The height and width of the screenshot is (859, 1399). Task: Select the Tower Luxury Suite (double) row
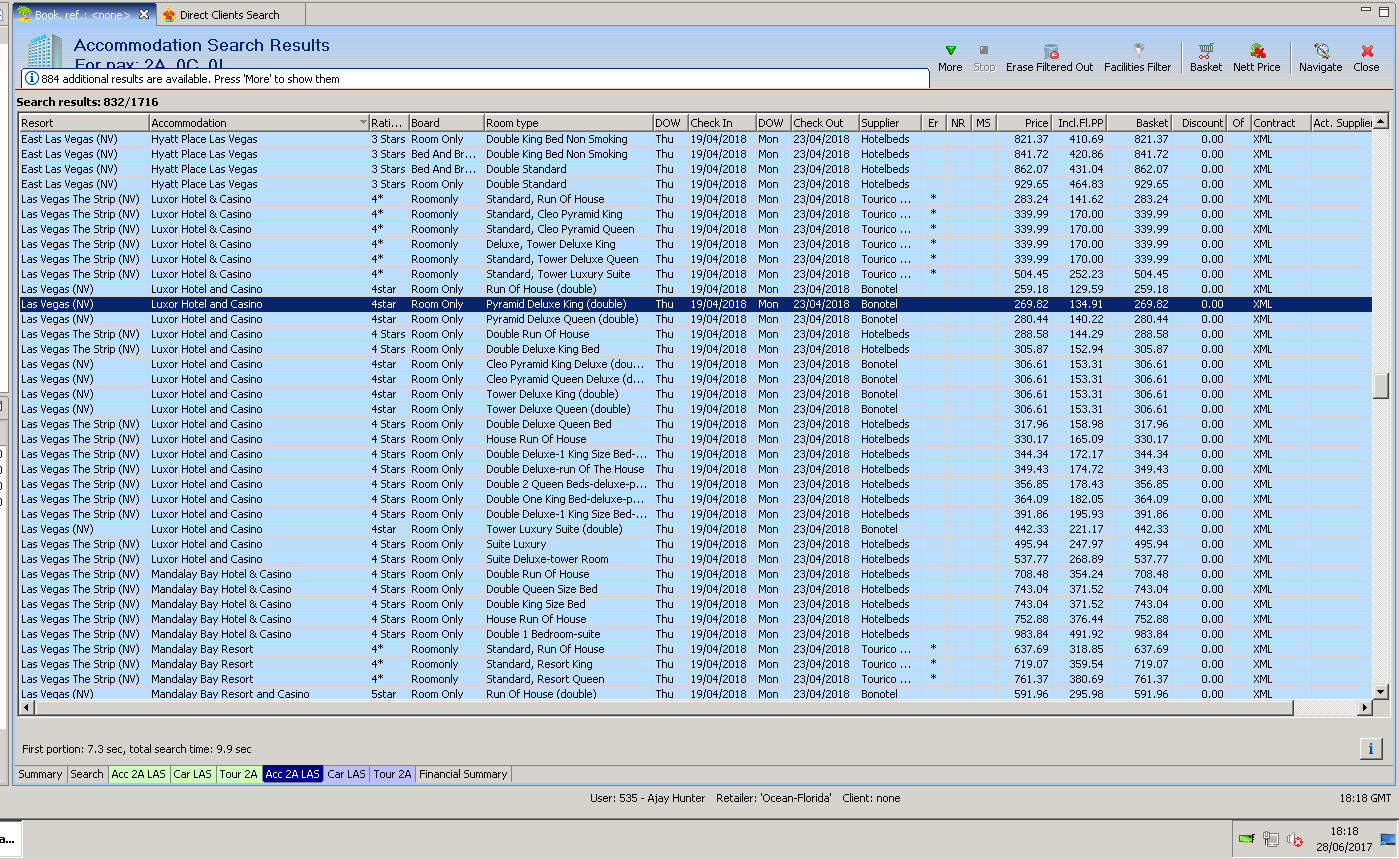pos(695,529)
